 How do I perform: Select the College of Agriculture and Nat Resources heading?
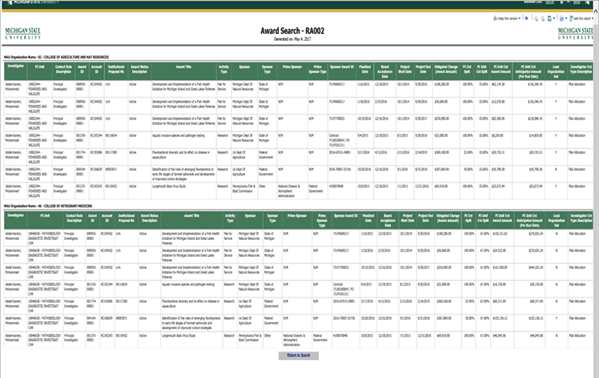[x=57, y=57]
